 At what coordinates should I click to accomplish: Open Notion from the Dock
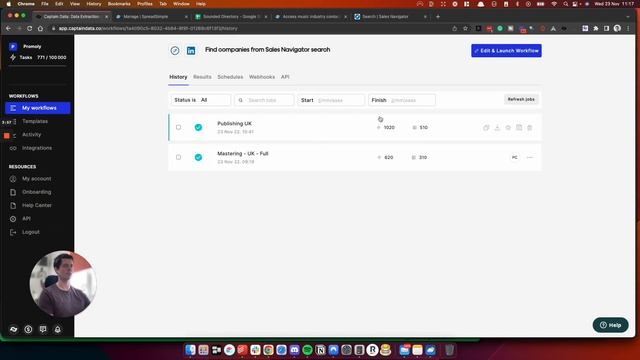pos(320,350)
